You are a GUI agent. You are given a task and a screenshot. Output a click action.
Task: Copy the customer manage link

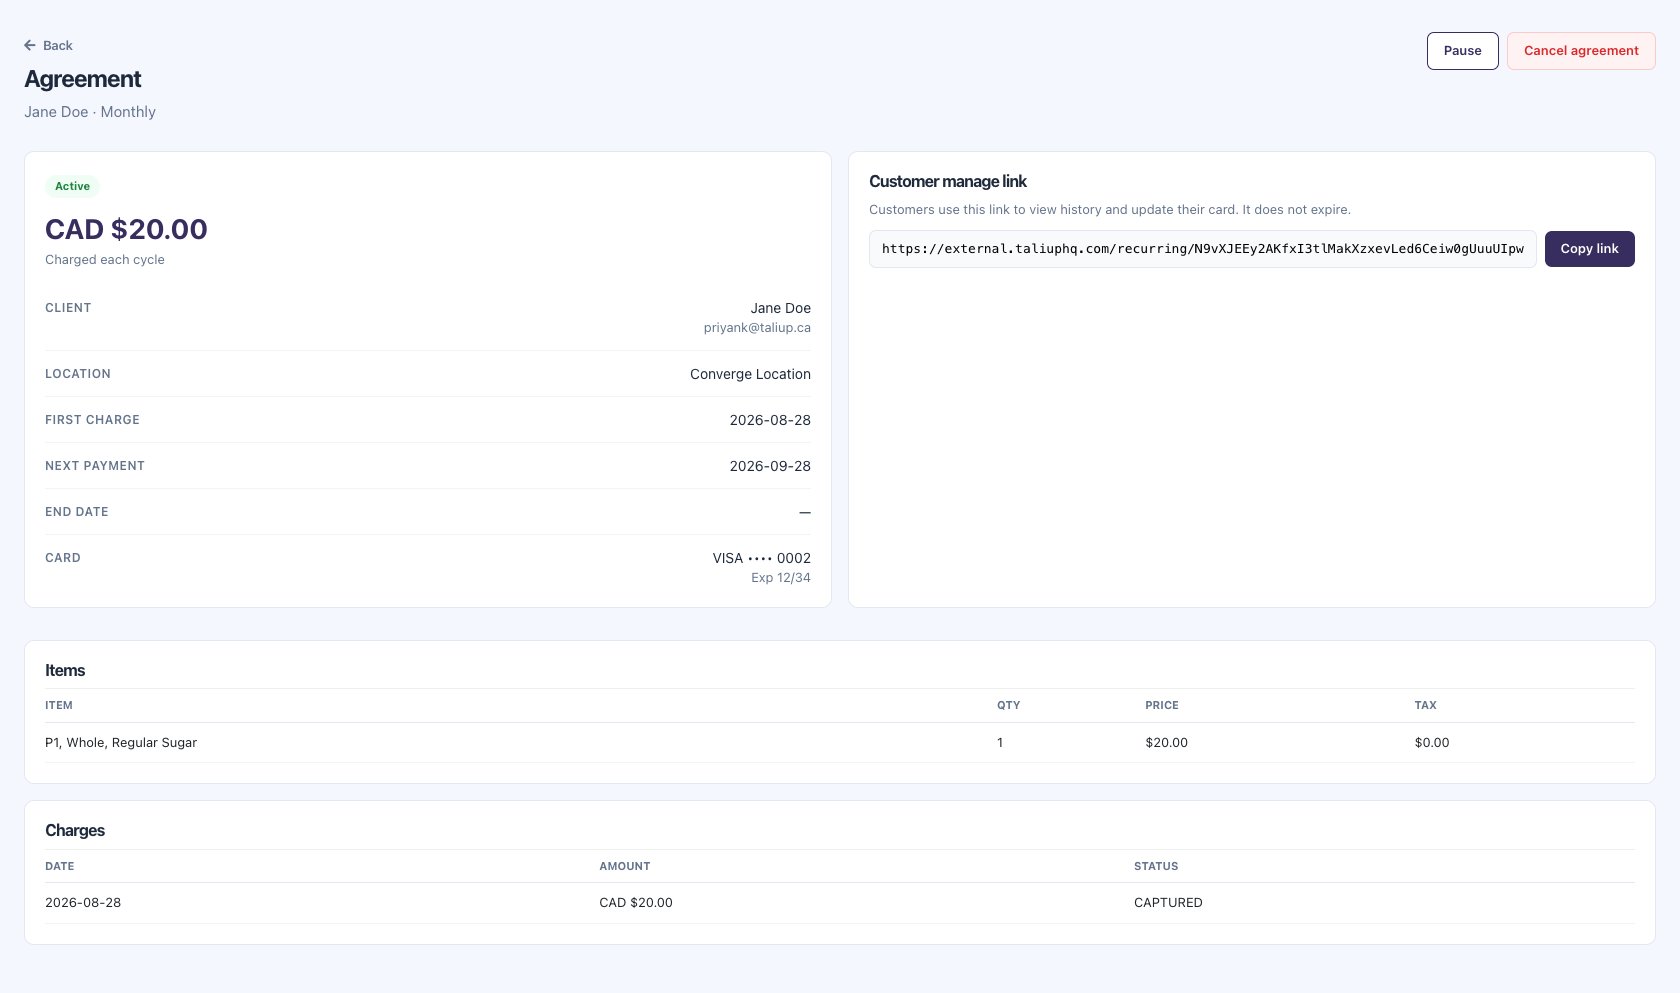(1589, 249)
